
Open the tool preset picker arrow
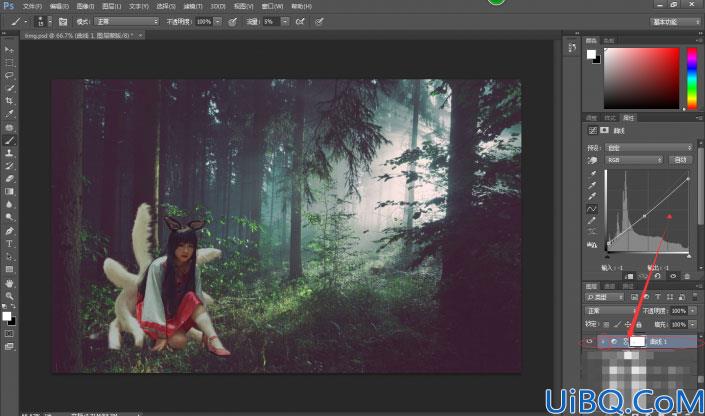tap(26, 22)
